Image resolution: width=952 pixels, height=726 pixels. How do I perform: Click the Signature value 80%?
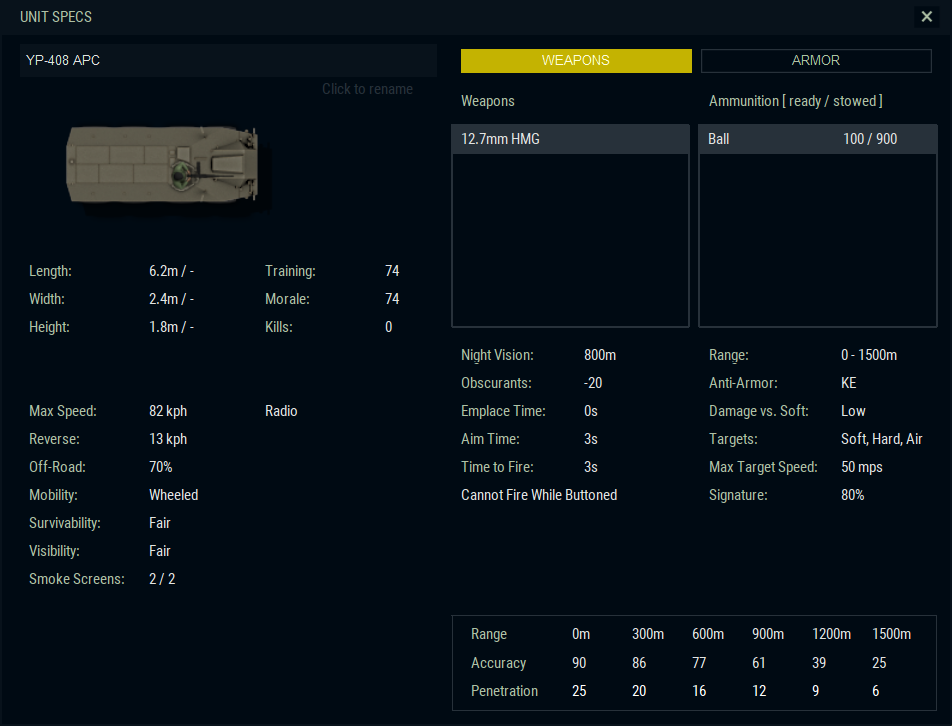pos(852,495)
